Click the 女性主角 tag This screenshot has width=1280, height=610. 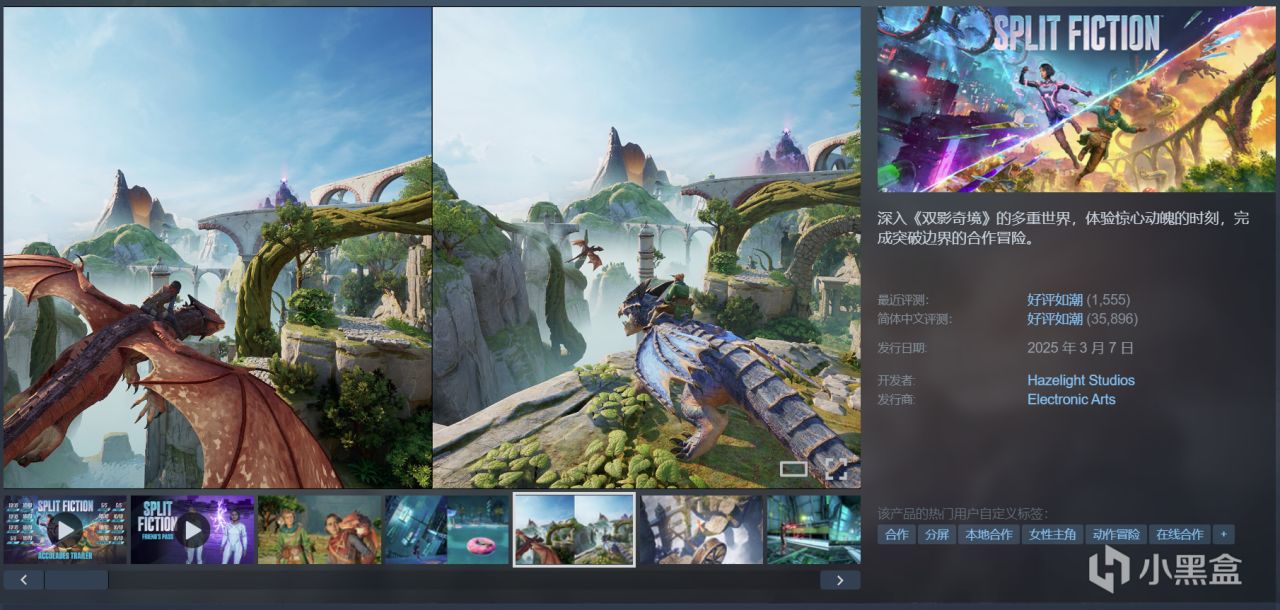1052,535
